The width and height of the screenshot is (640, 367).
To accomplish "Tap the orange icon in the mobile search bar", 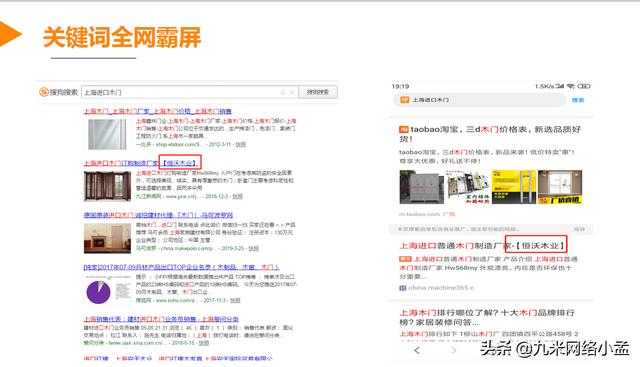I will pyautogui.click(x=404, y=100).
